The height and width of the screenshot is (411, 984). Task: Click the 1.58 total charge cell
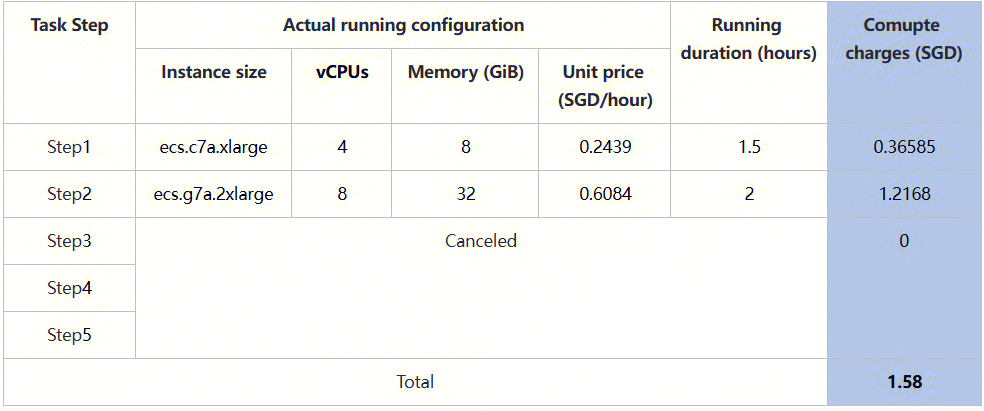(x=904, y=382)
